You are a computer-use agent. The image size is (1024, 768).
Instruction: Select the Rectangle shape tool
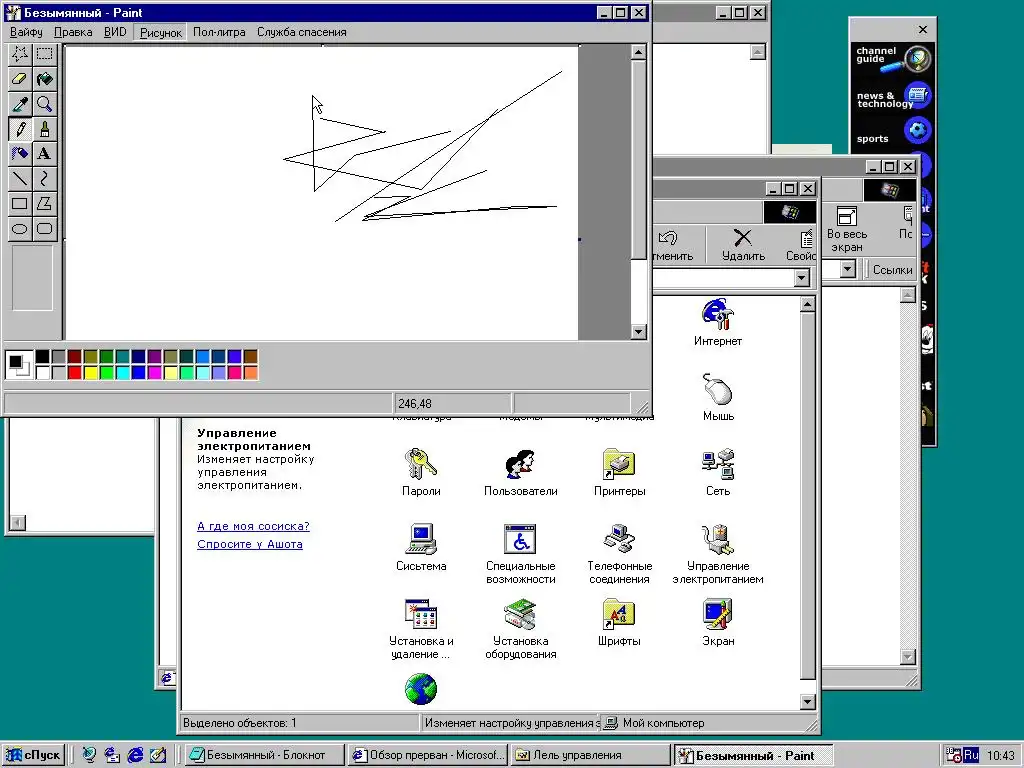click(20, 203)
